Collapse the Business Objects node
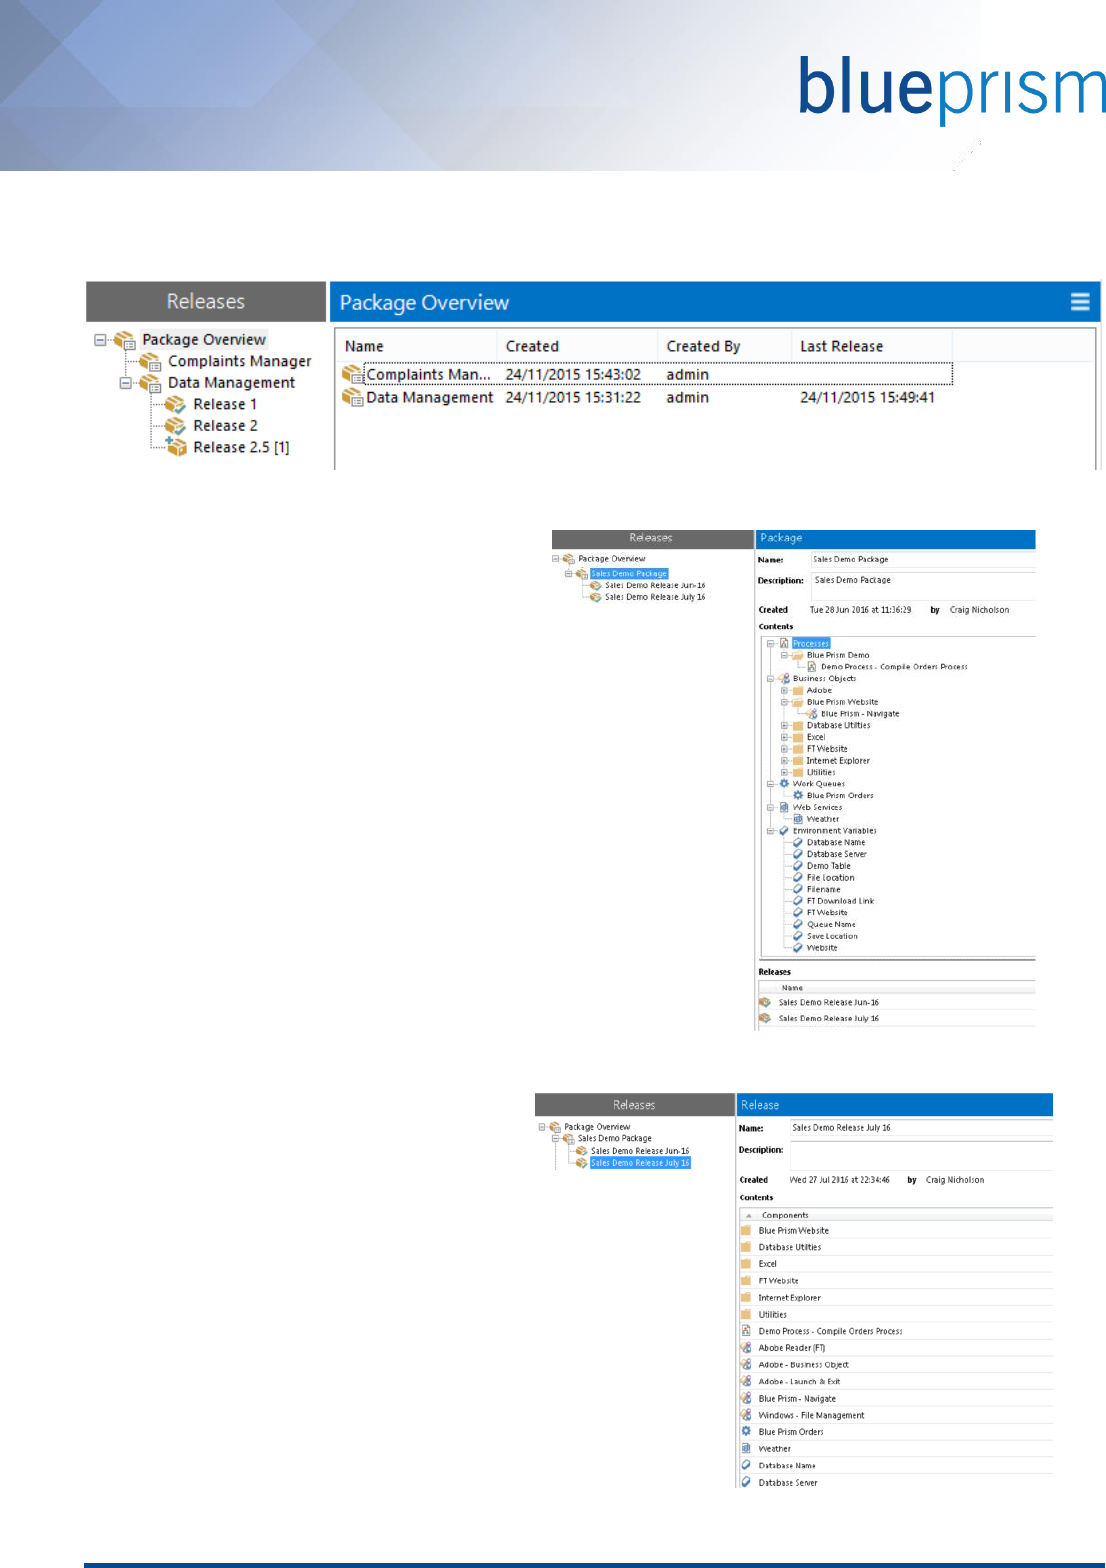The image size is (1106, 1568). click(x=771, y=678)
